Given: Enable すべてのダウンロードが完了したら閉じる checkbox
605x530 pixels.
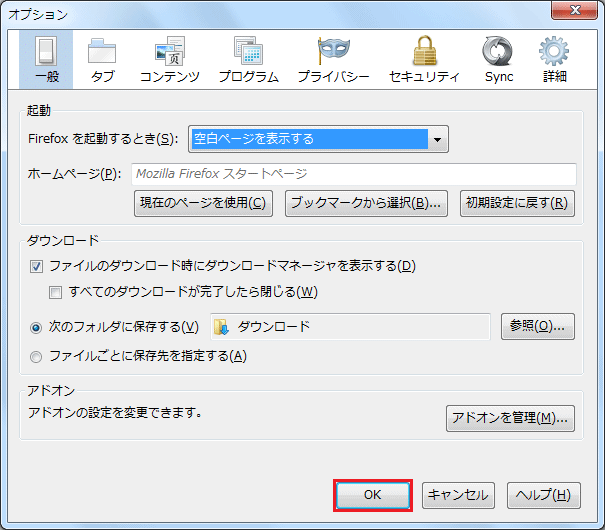Looking at the screenshot, I should click(x=56, y=292).
